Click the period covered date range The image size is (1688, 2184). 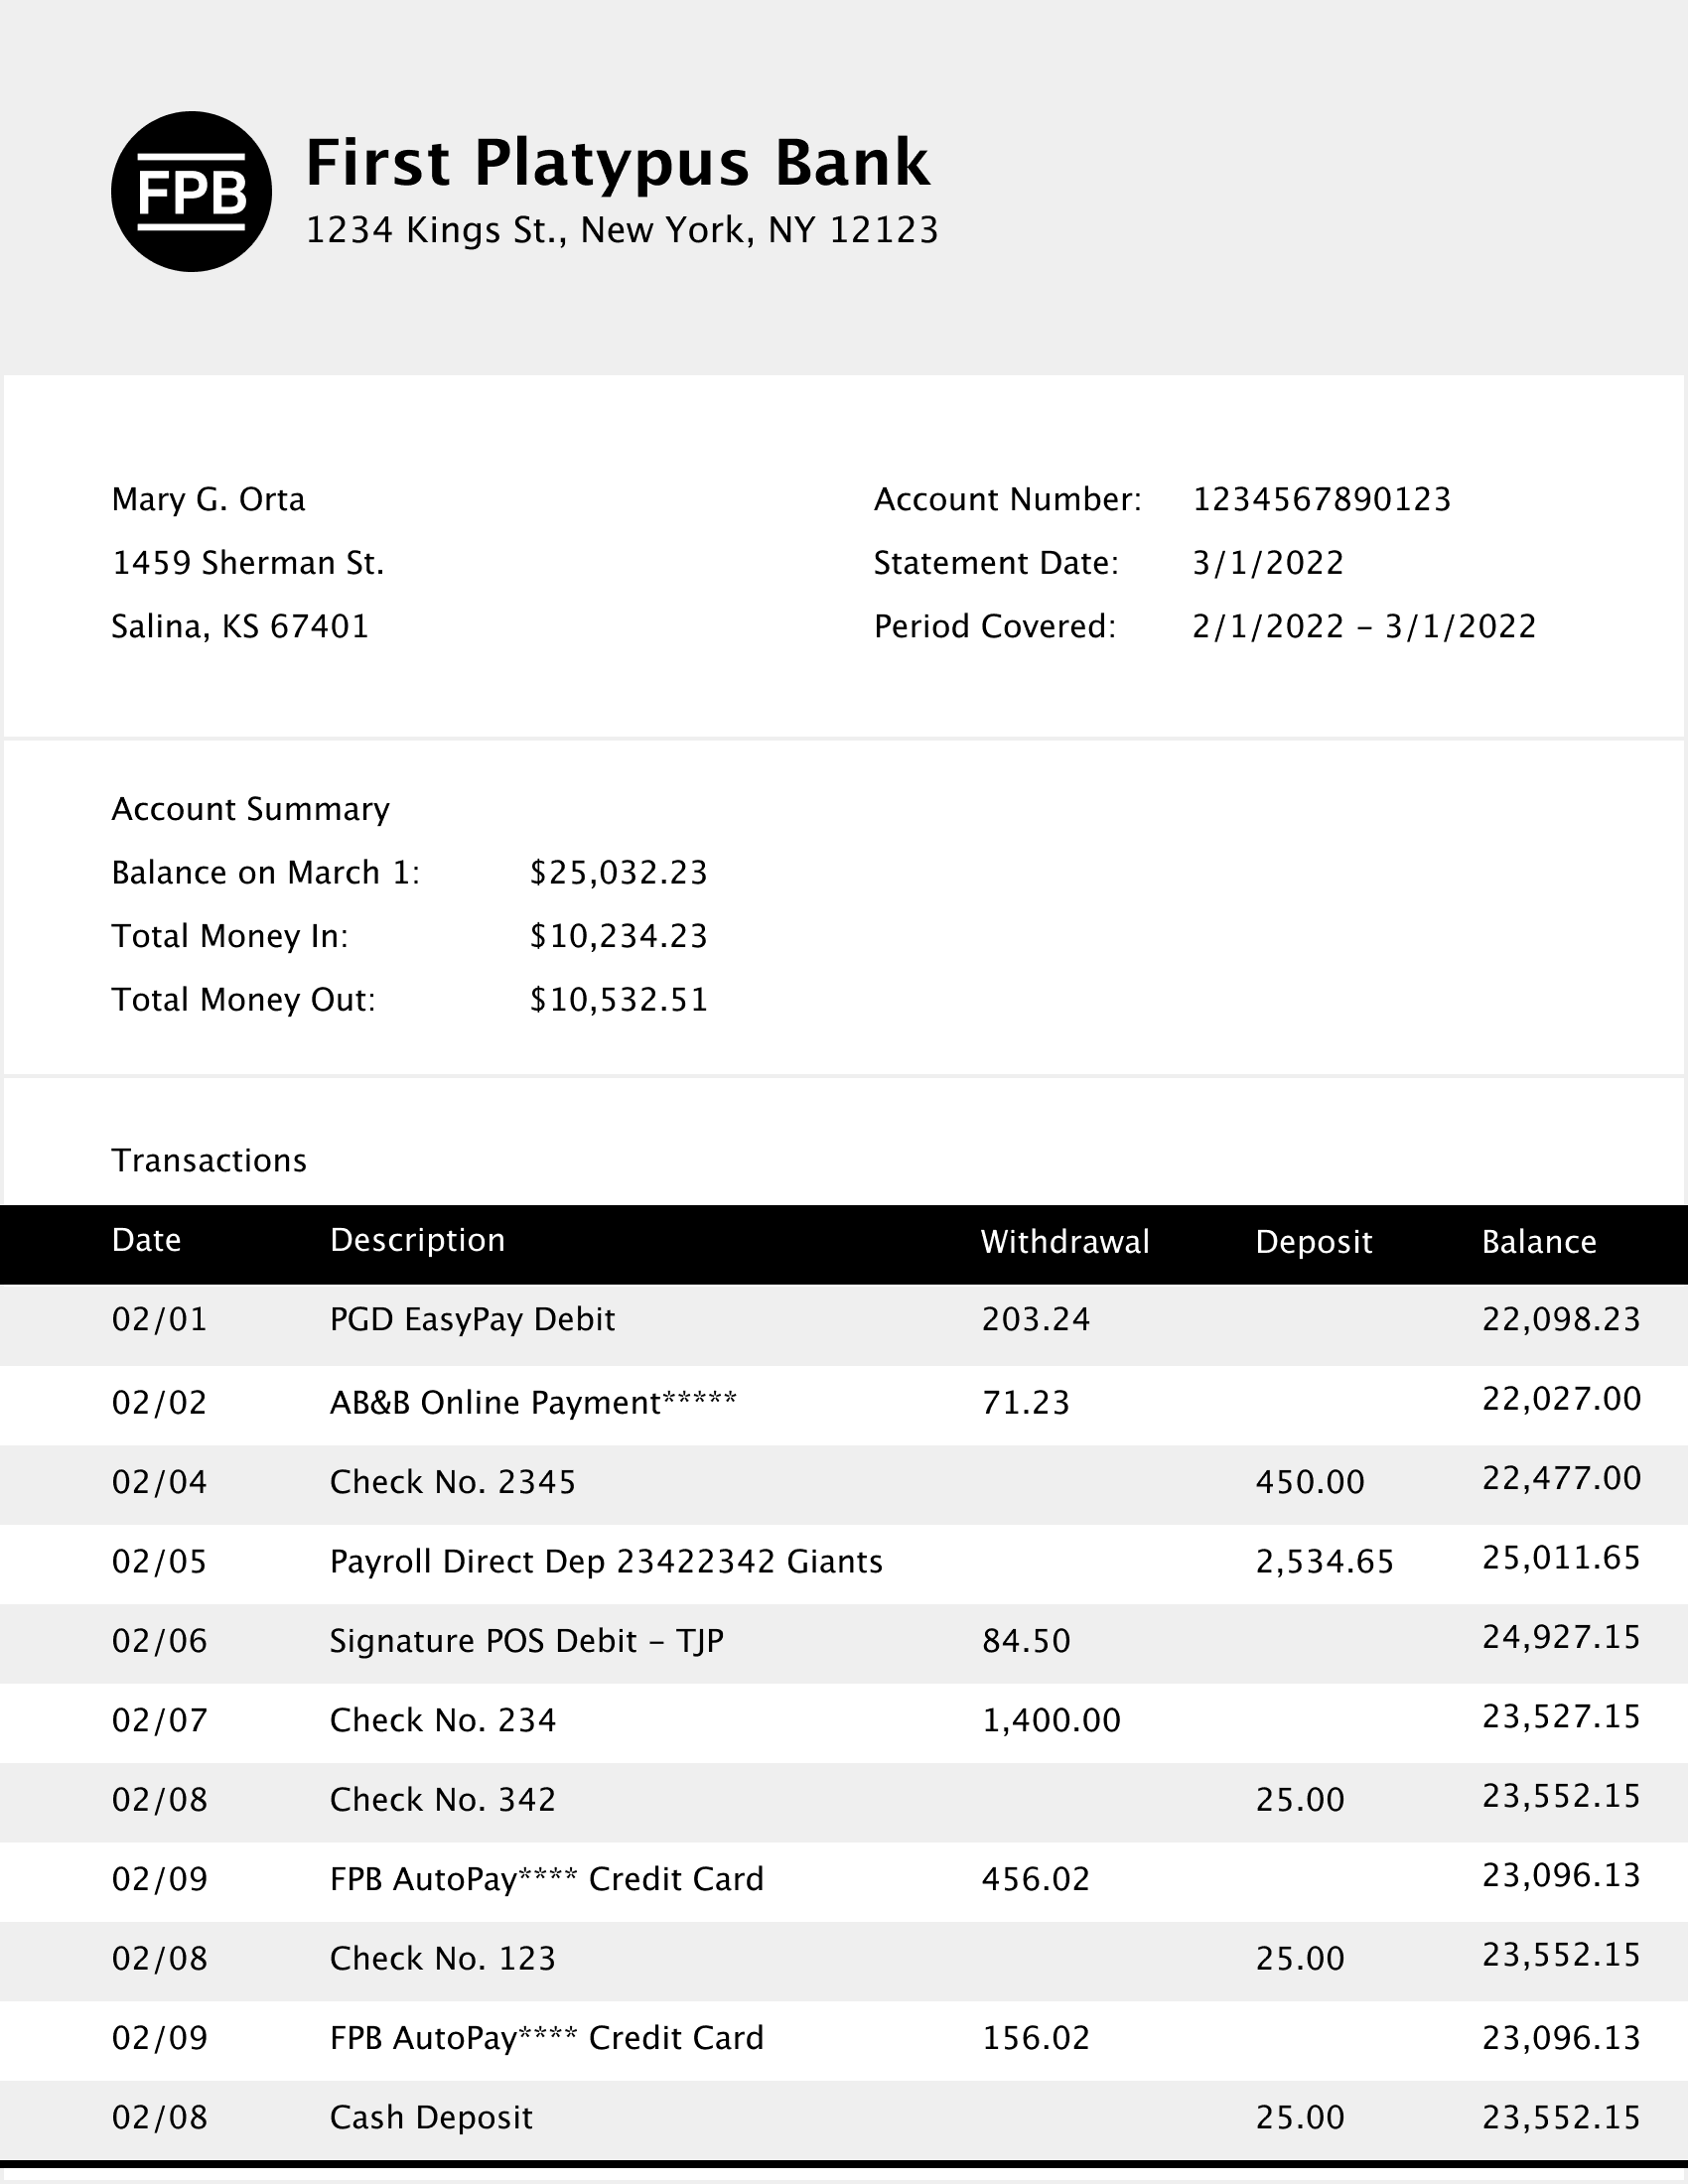(1363, 626)
